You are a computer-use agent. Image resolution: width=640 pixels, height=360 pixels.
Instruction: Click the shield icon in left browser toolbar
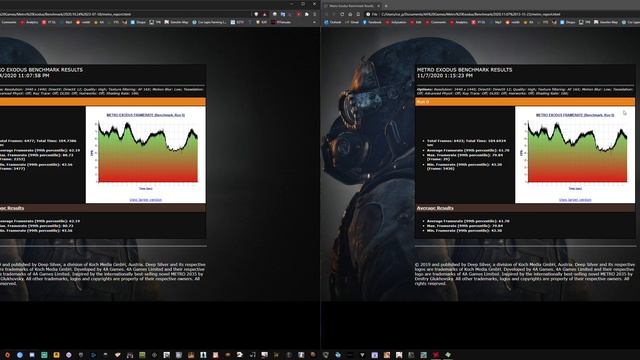[256, 14]
